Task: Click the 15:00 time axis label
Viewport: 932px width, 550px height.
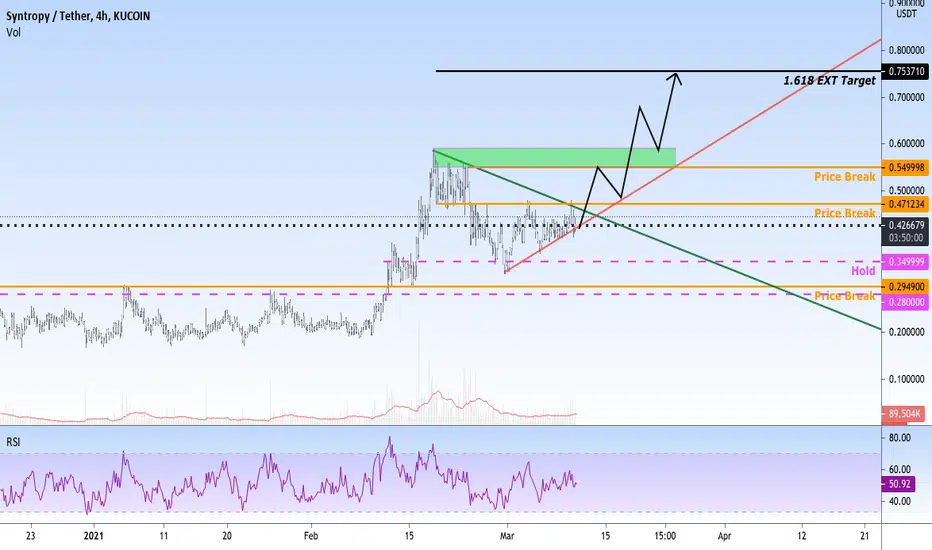Action: point(665,536)
